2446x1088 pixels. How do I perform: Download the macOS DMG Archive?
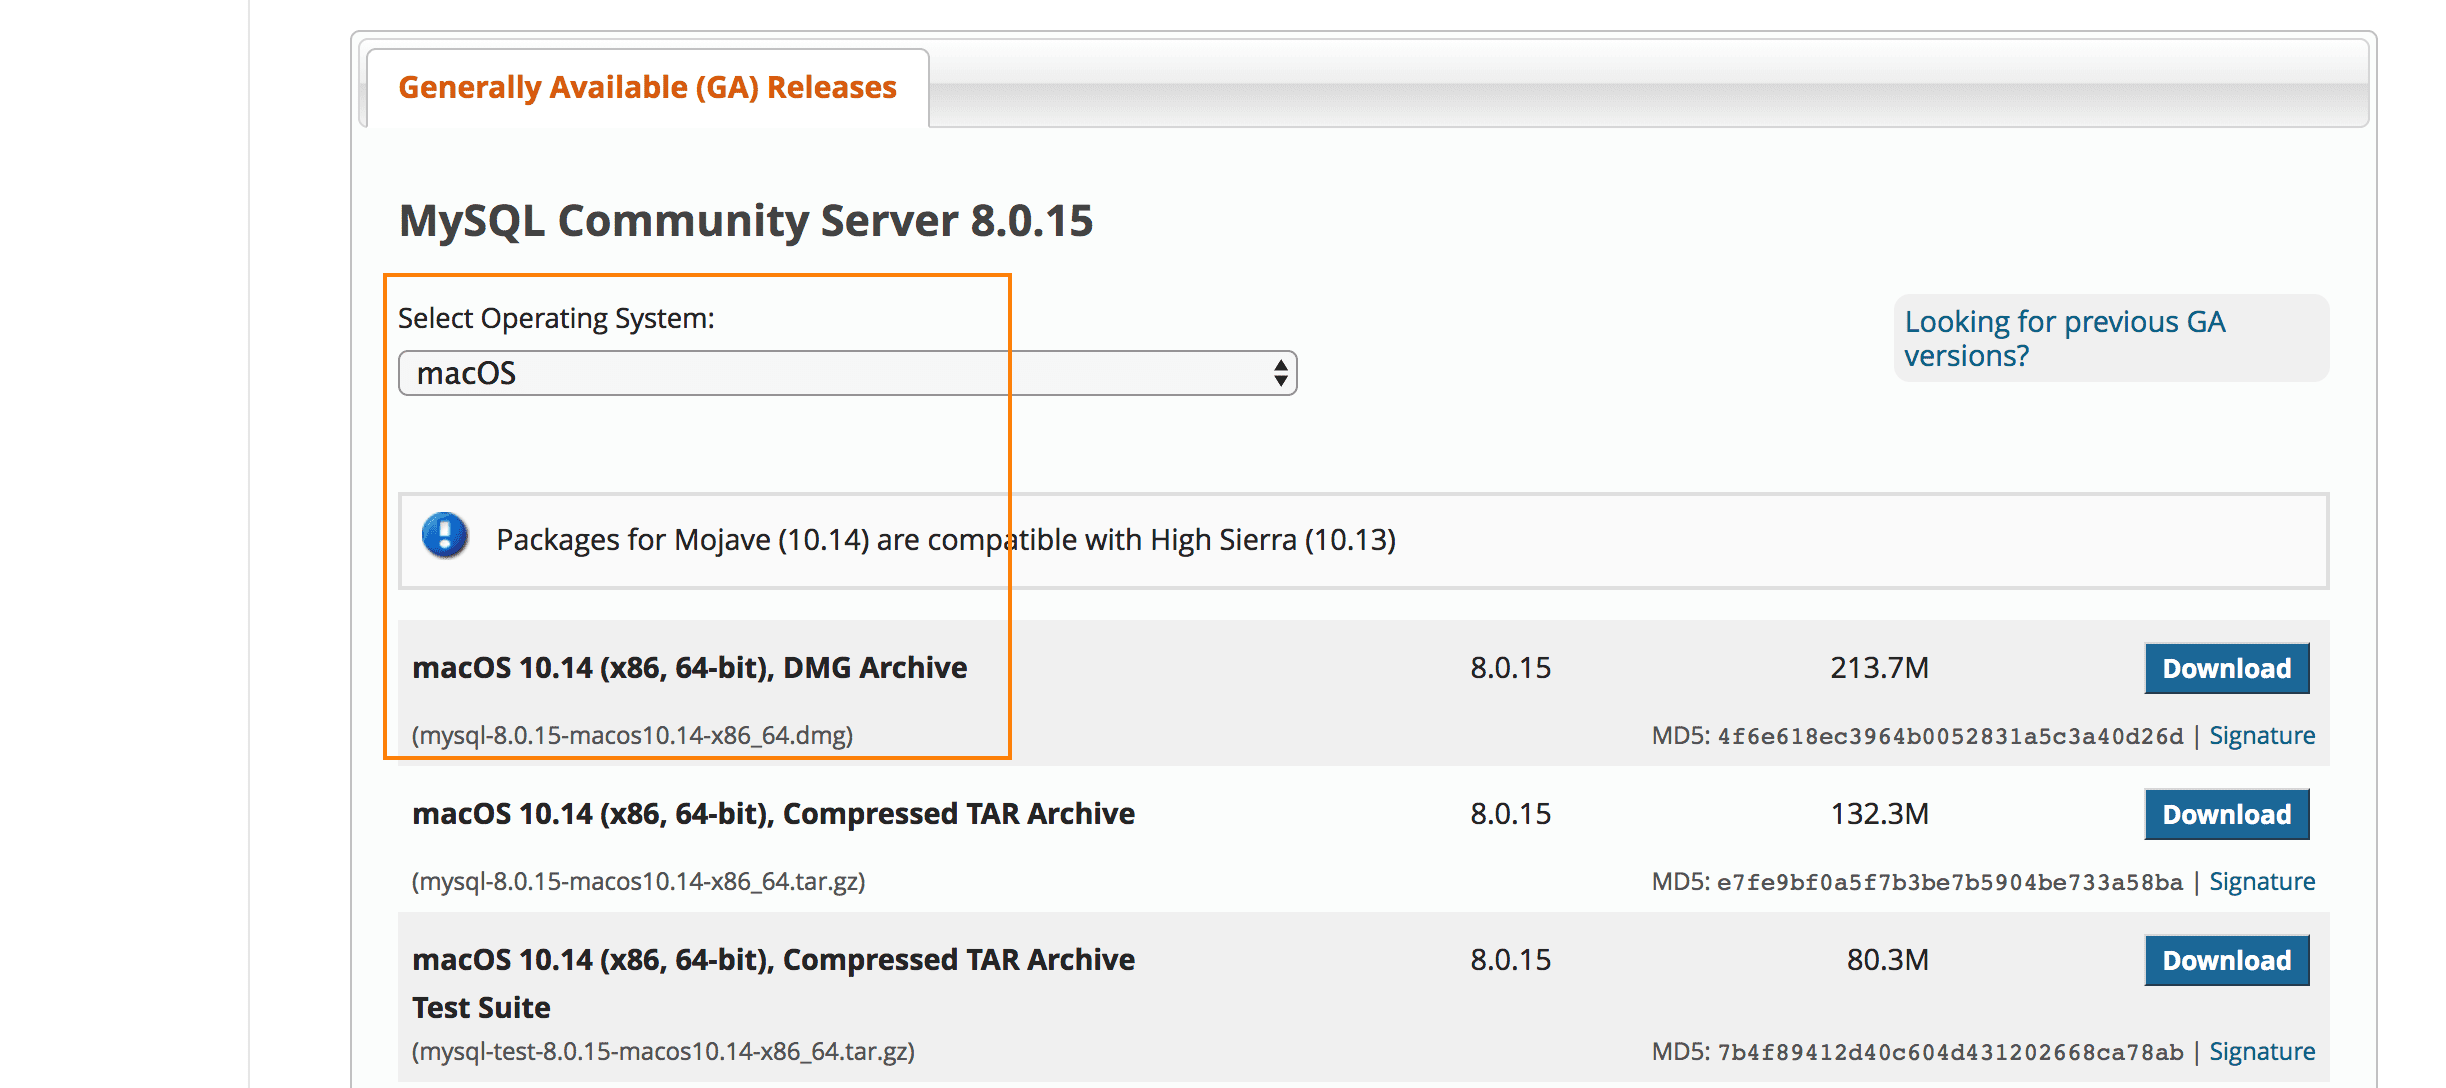tap(2226, 668)
